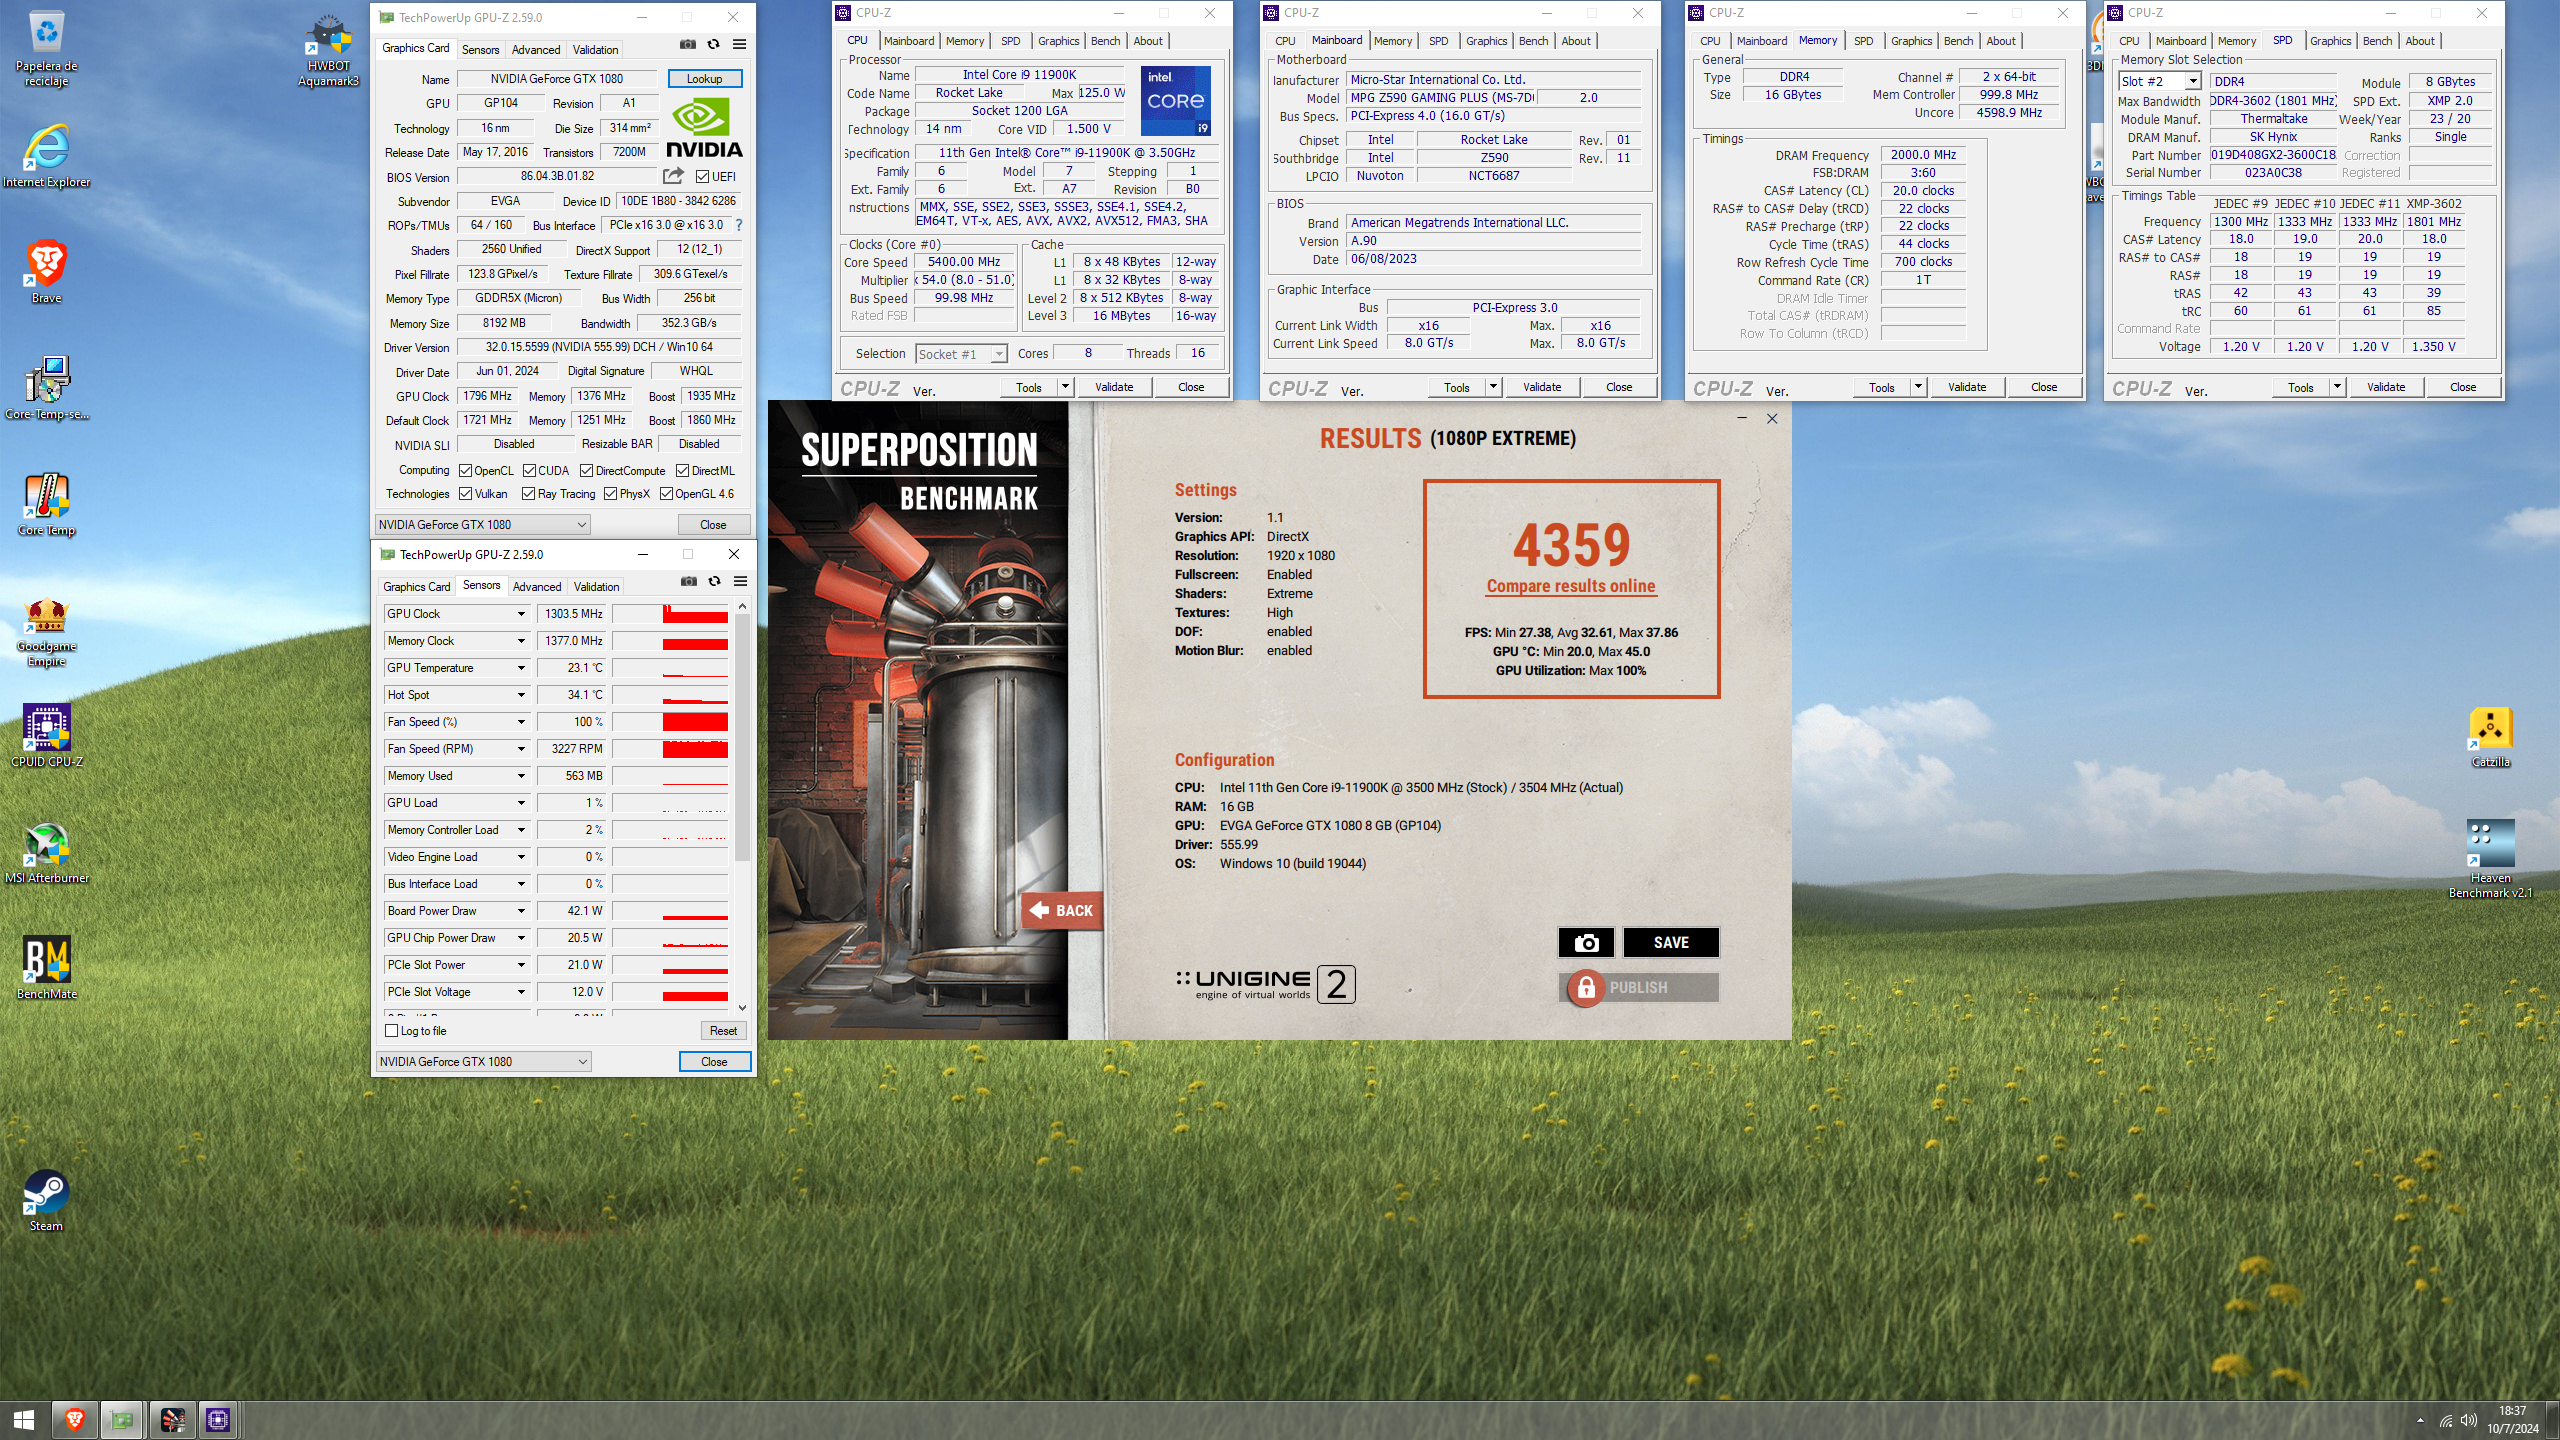Viewport: 2560px width, 1440px height.
Task: Click the CPU-Z icon in the taskbar
Action: tap(218, 1420)
